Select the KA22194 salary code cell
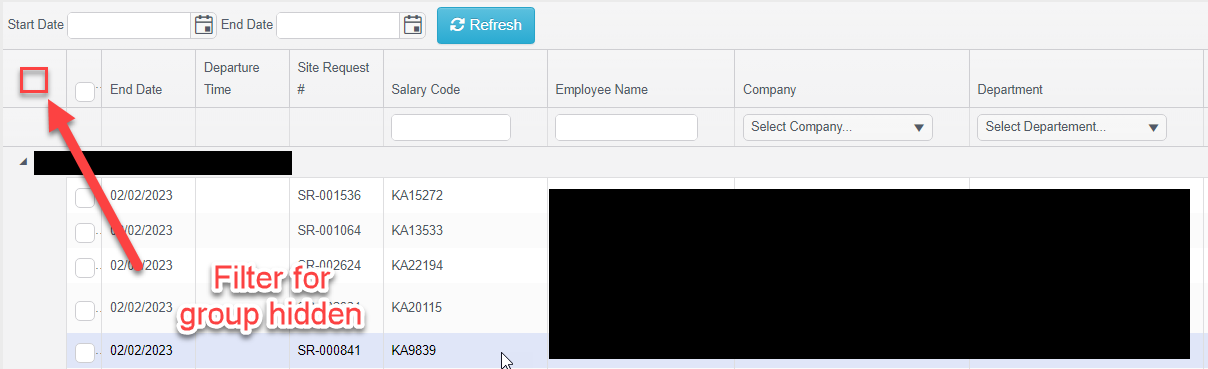The width and height of the screenshot is (1208, 369). pyautogui.click(x=417, y=265)
